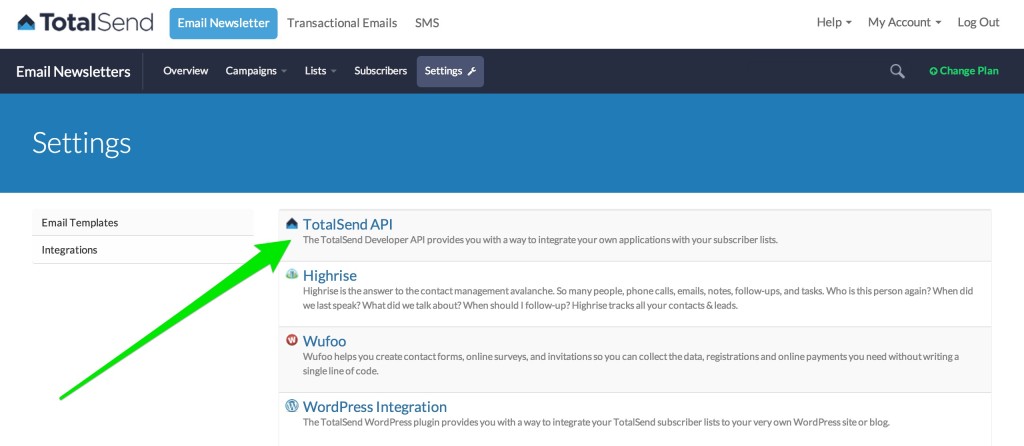The width and height of the screenshot is (1024, 446).
Task: Open the Wufoo integration link
Action: 325,341
